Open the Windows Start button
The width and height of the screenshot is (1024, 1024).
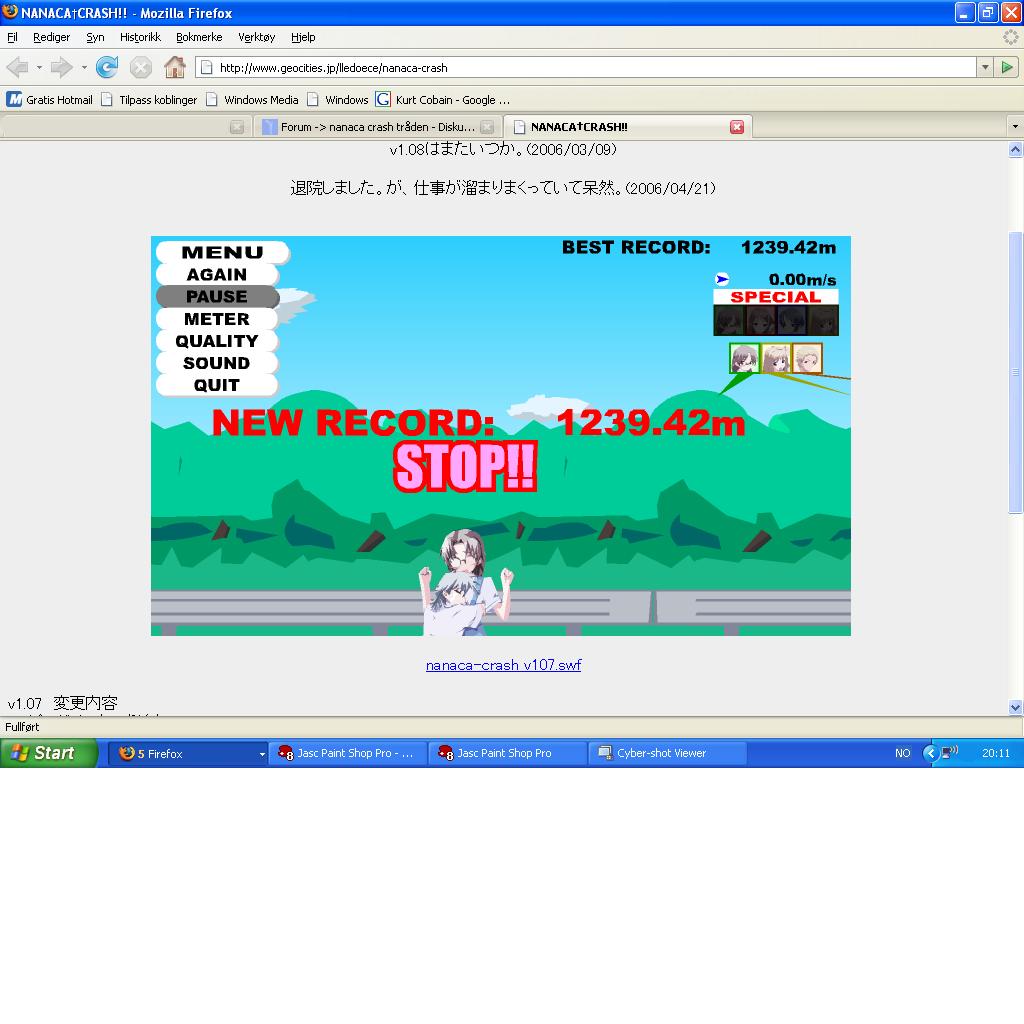pyautogui.click(x=47, y=753)
